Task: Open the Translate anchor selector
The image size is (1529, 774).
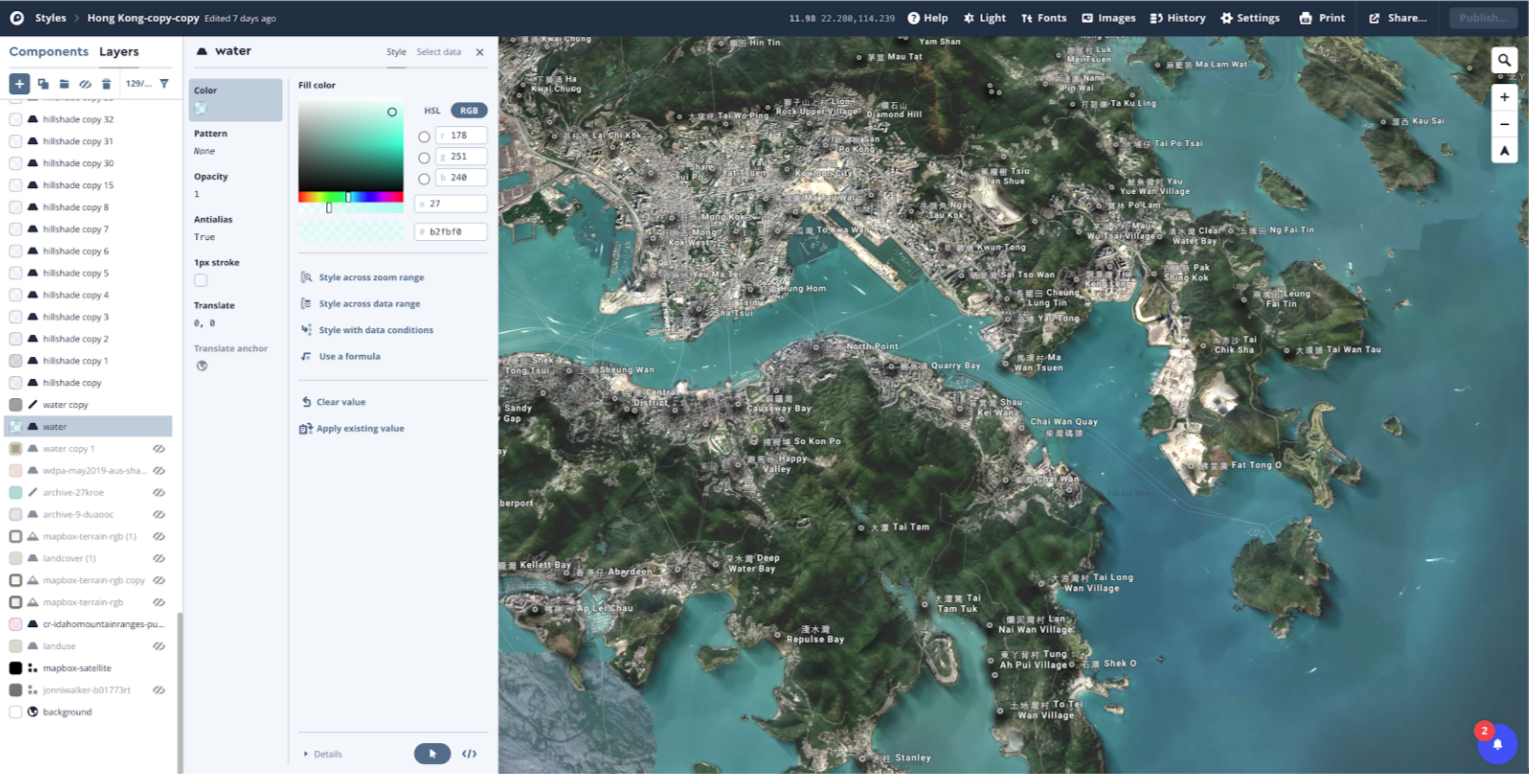Action: click(202, 365)
